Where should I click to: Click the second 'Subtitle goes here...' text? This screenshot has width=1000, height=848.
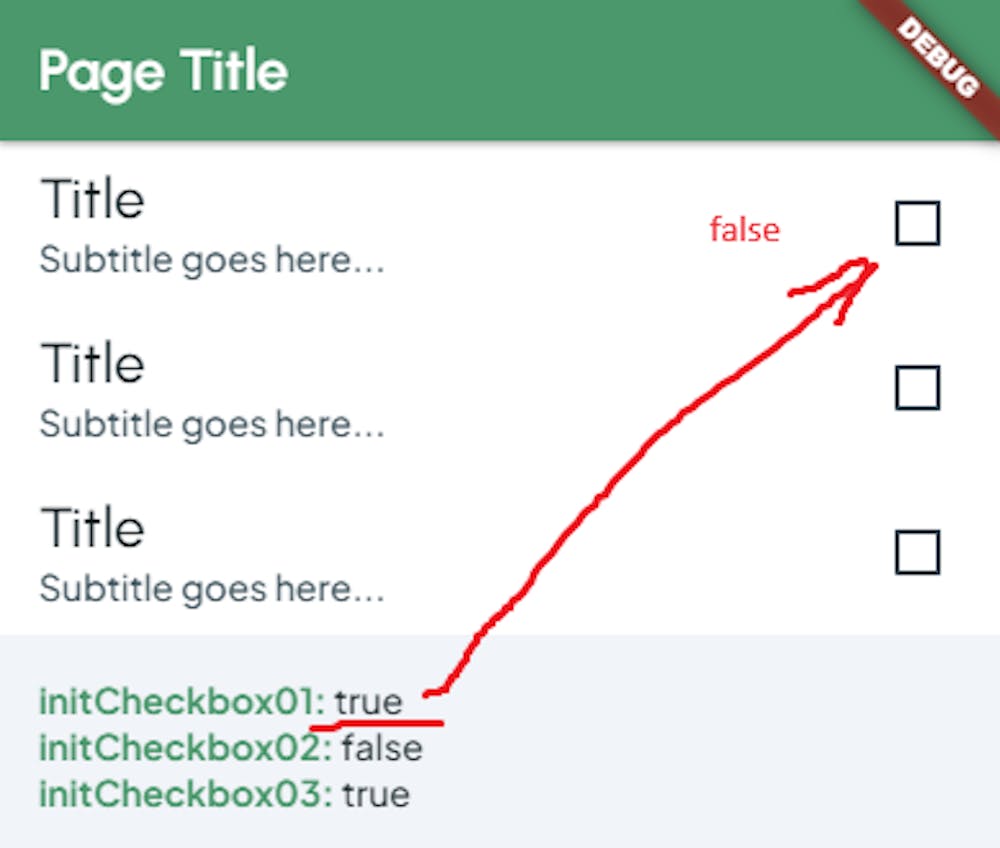click(x=212, y=424)
